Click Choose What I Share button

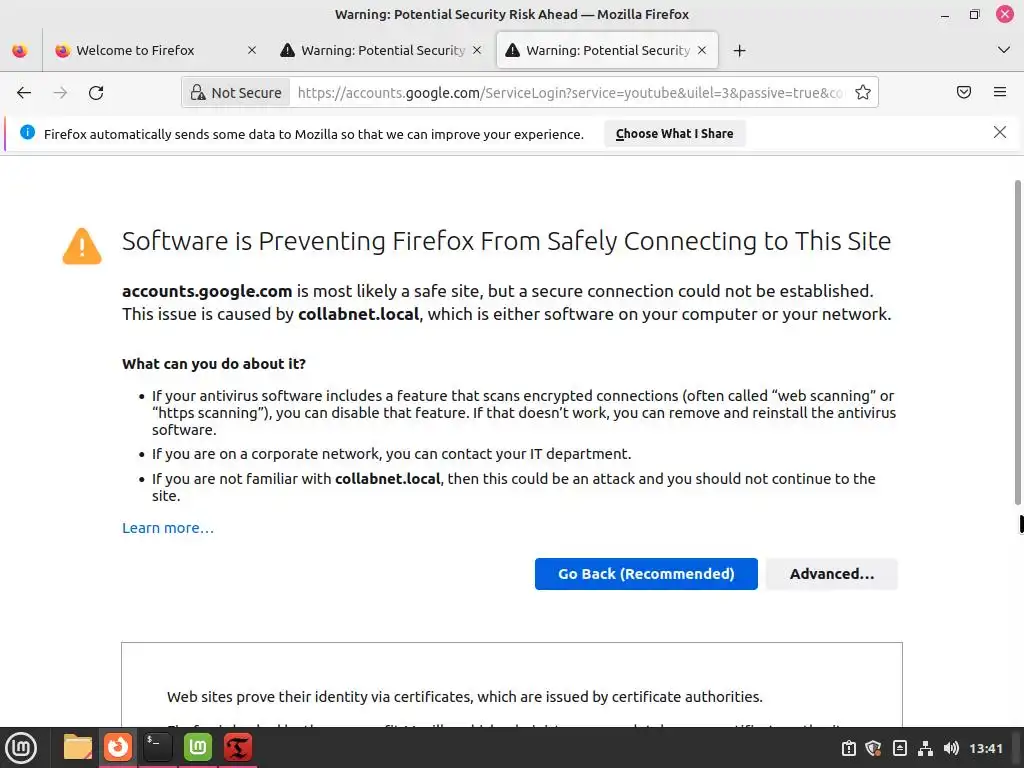coord(674,134)
